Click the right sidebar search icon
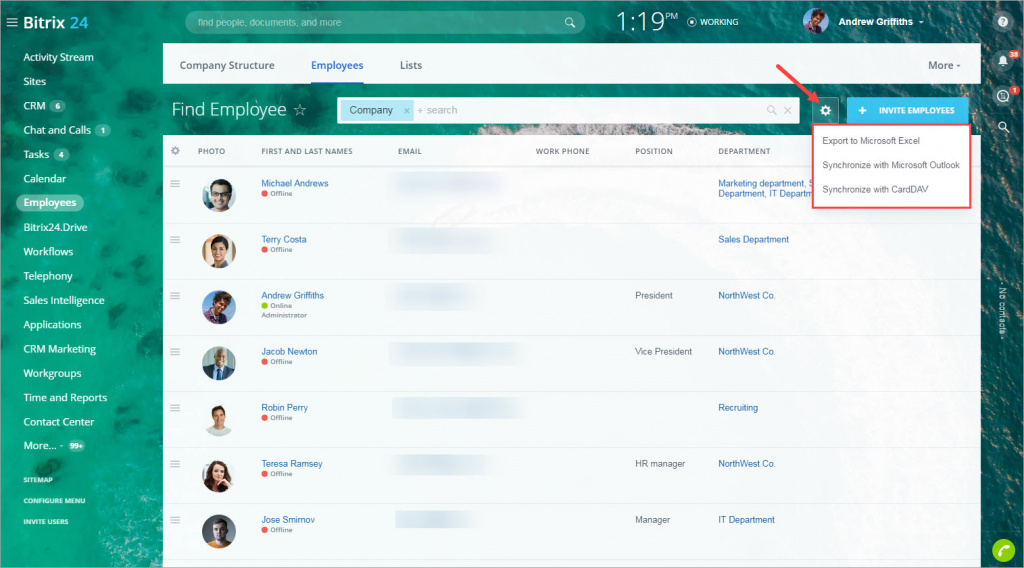Image resolution: width=1024 pixels, height=568 pixels. (1003, 127)
